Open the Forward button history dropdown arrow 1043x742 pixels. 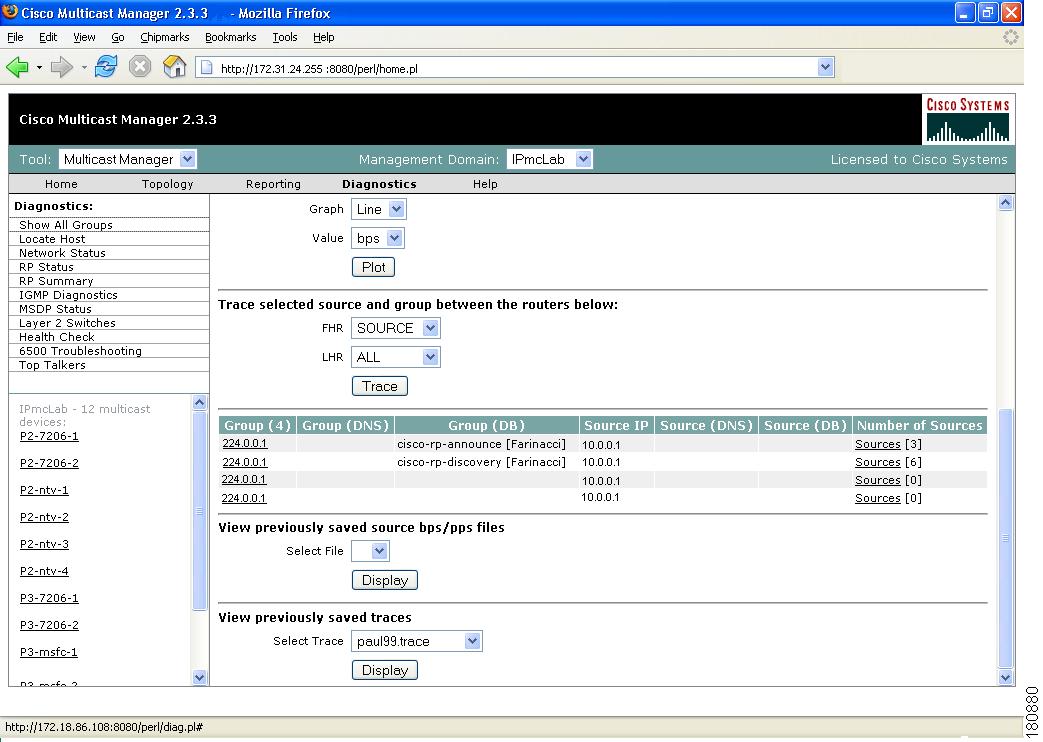[84, 67]
